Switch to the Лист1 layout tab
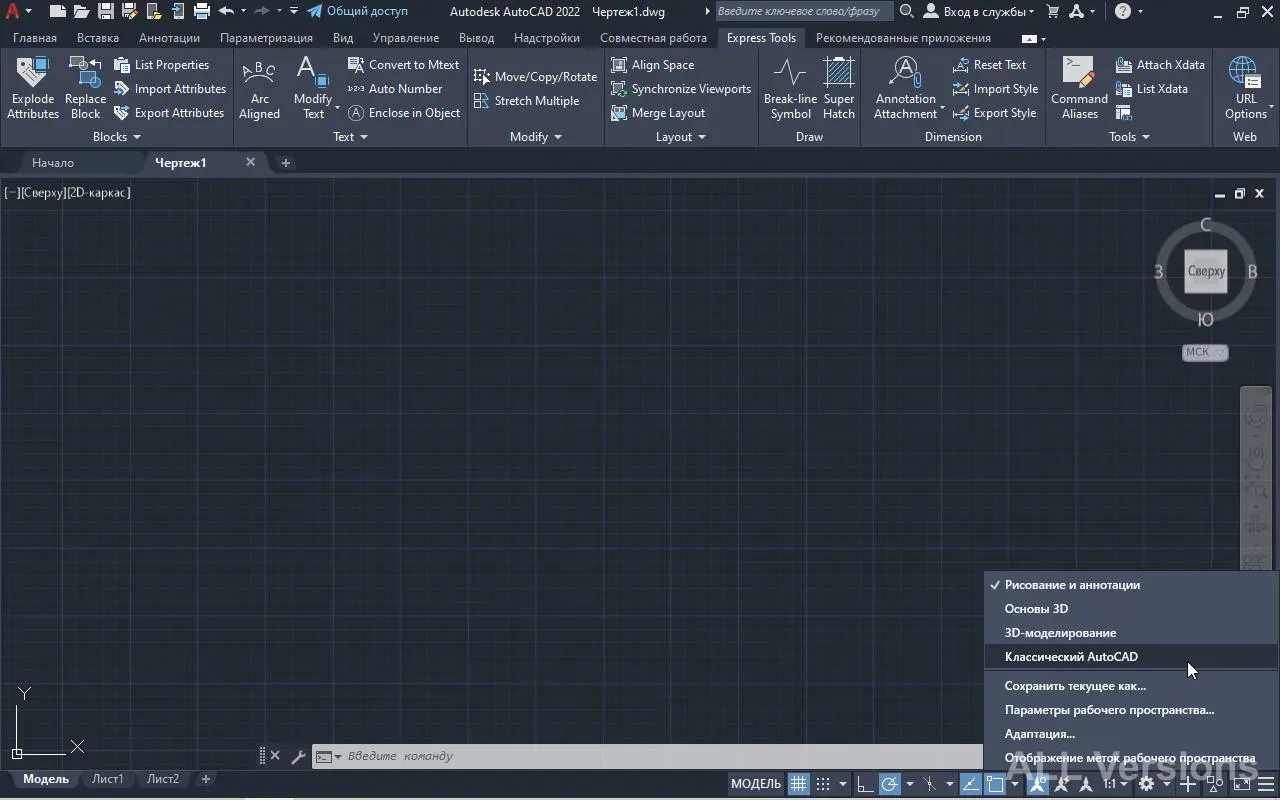 (x=107, y=779)
